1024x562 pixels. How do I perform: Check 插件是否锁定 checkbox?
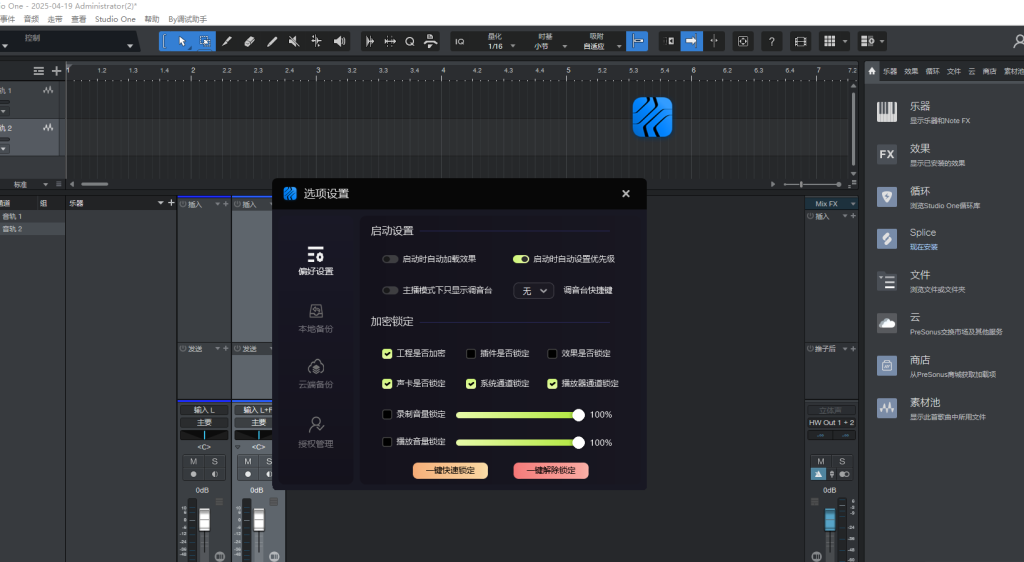[471, 354]
